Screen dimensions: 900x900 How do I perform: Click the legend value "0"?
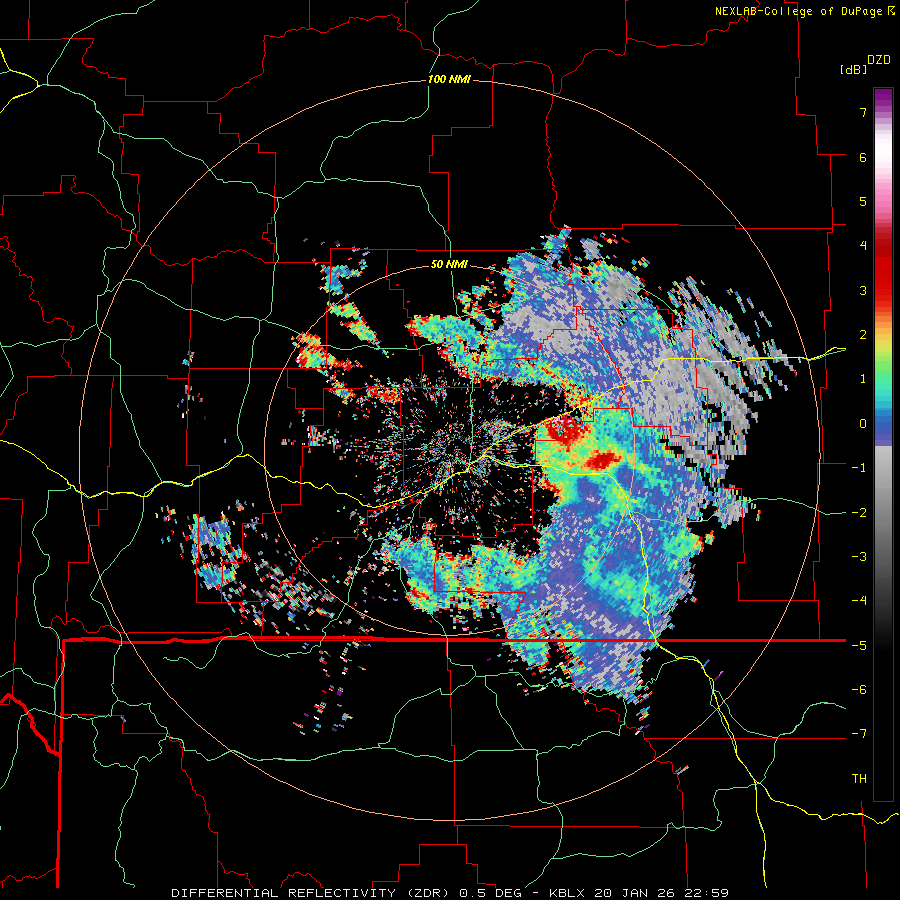click(x=863, y=424)
